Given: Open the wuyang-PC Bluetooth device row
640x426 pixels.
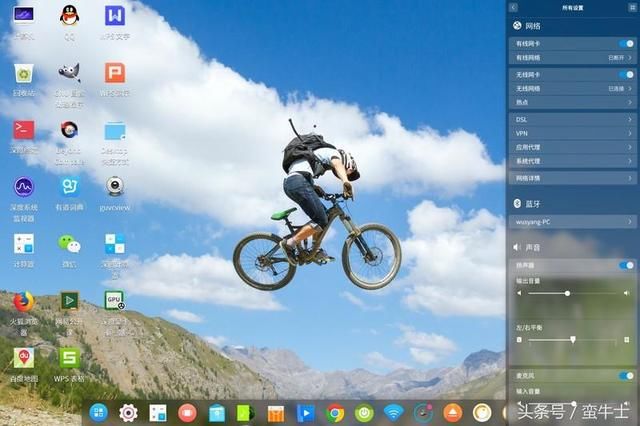Looking at the screenshot, I should point(573,222).
